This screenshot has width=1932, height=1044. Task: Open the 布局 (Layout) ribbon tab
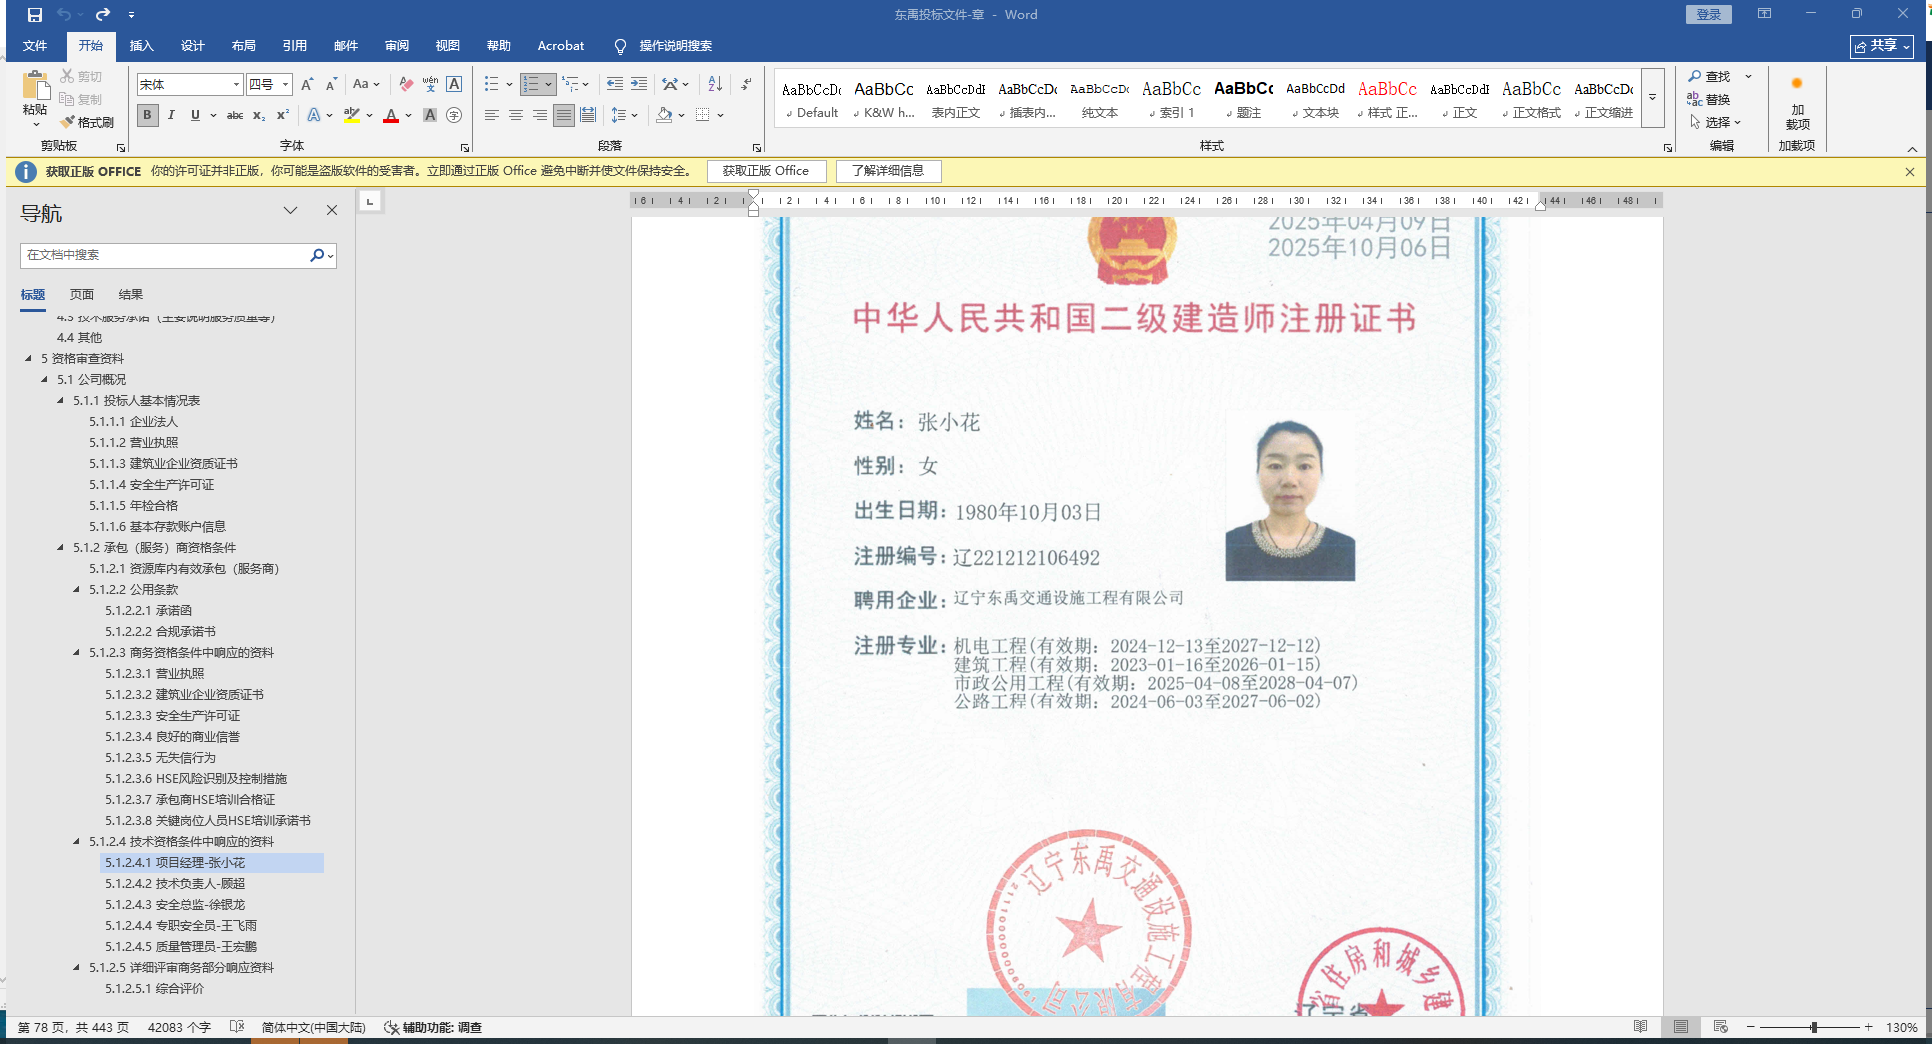click(244, 46)
